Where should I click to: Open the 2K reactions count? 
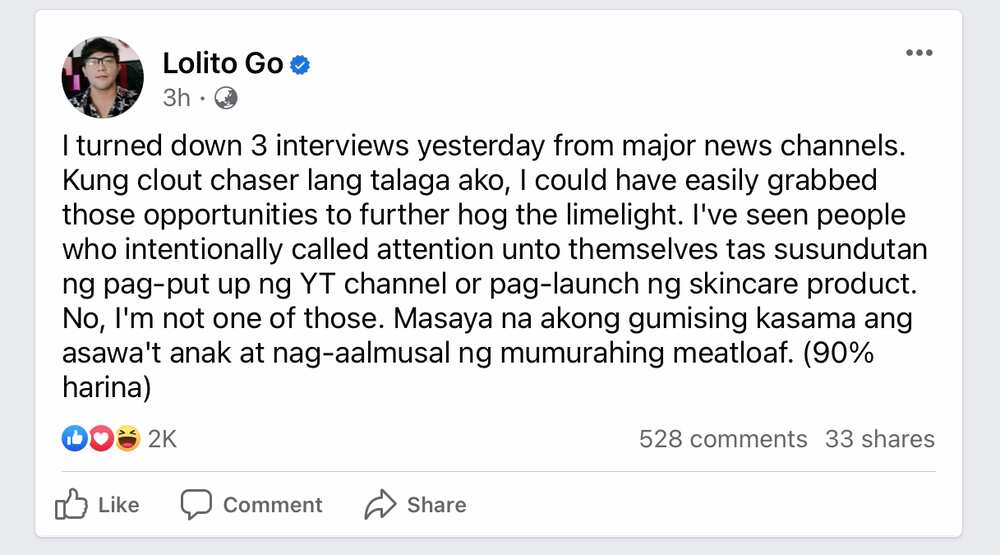point(162,440)
